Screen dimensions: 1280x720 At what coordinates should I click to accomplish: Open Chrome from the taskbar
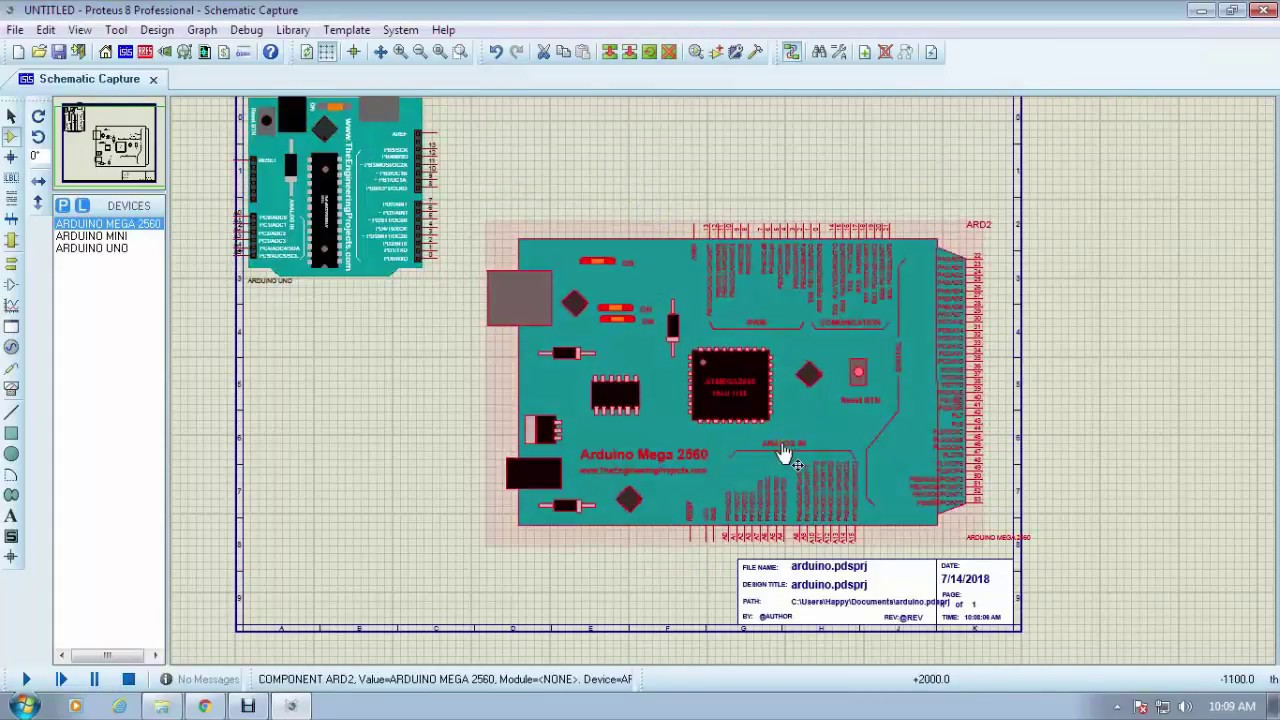click(x=204, y=706)
